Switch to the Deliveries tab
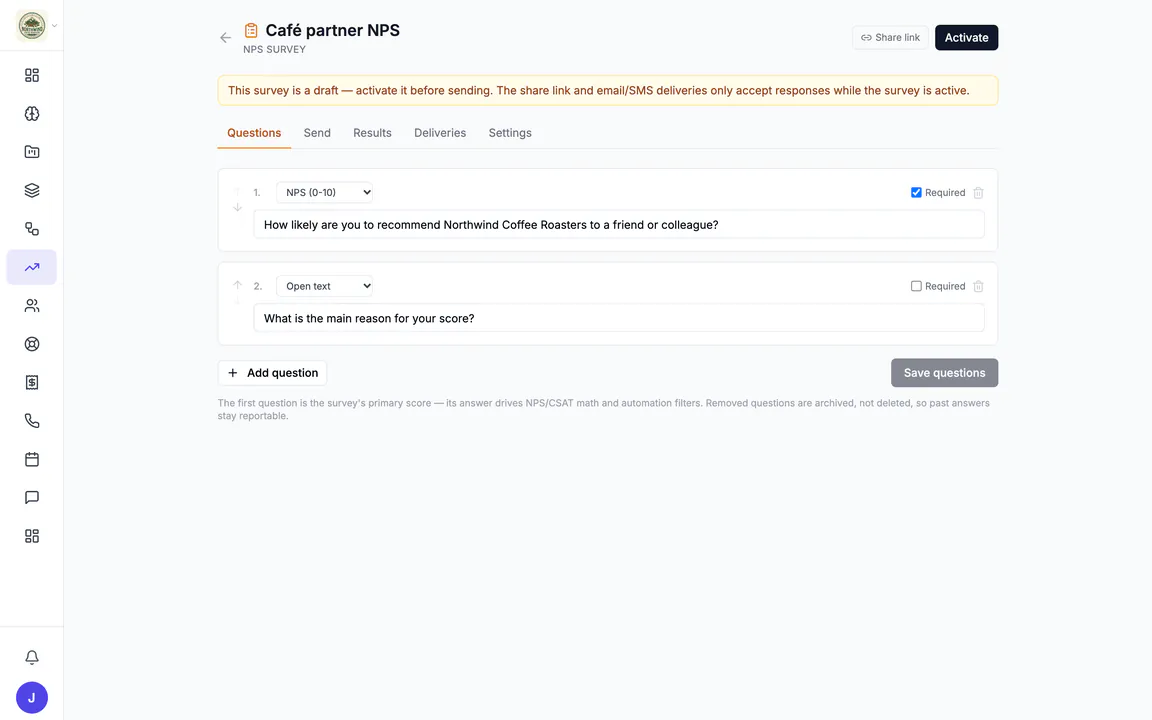Viewport: 1152px width, 720px height. pos(440,133)
